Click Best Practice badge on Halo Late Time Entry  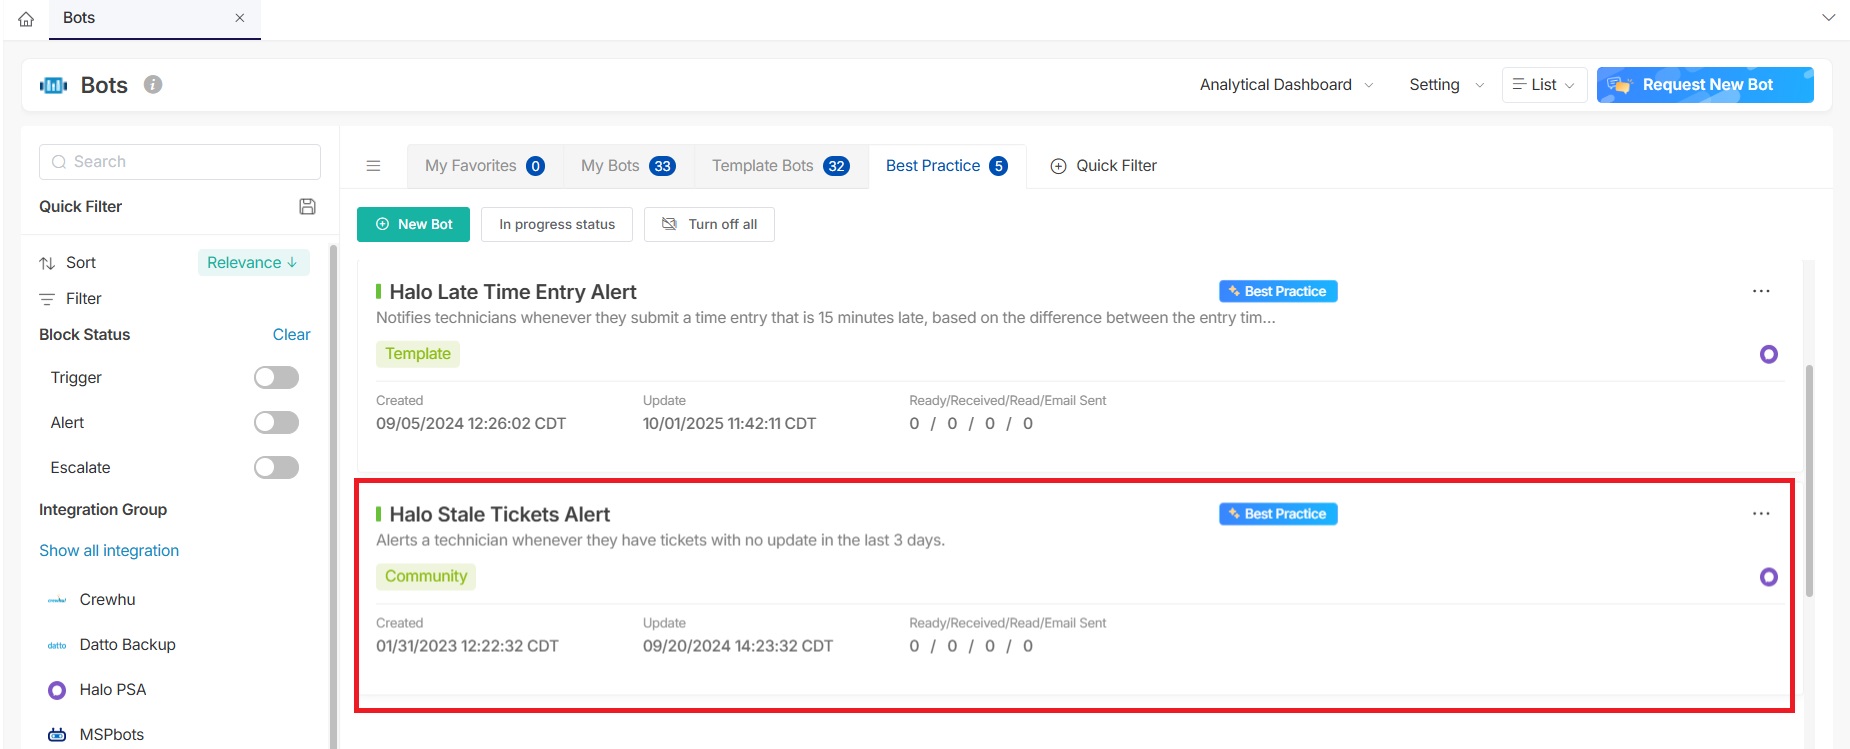[x=1278, y=291]
